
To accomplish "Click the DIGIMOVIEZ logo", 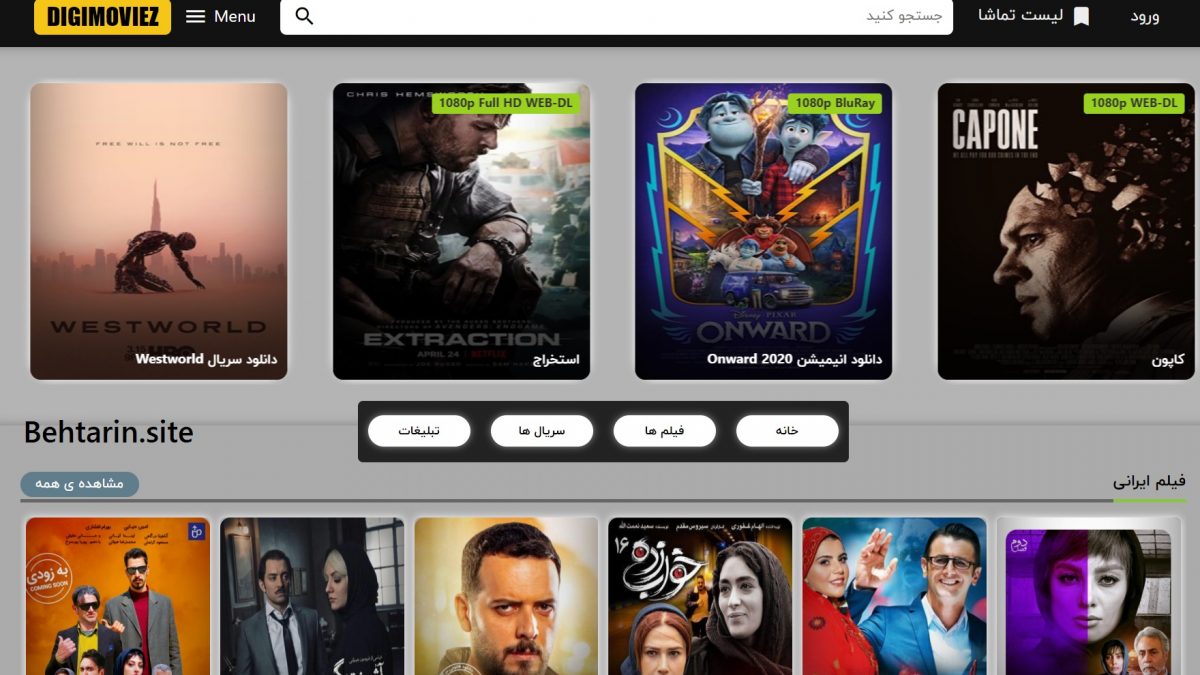I will 102,16.
